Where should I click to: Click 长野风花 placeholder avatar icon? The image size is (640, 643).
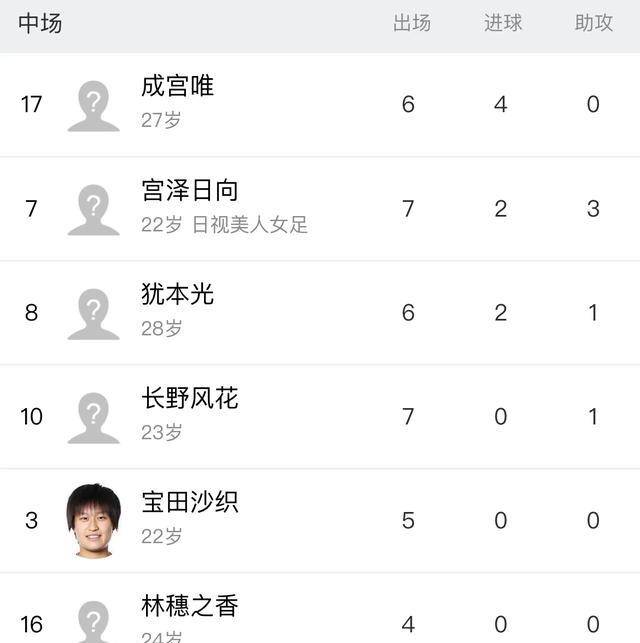tap(93, 418)
